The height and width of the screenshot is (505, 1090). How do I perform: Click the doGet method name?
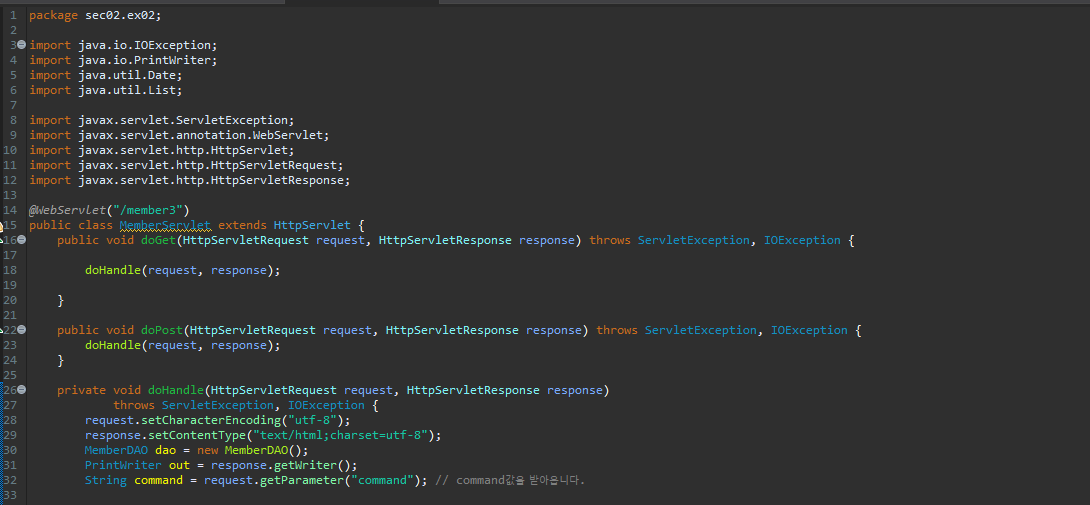158,240
